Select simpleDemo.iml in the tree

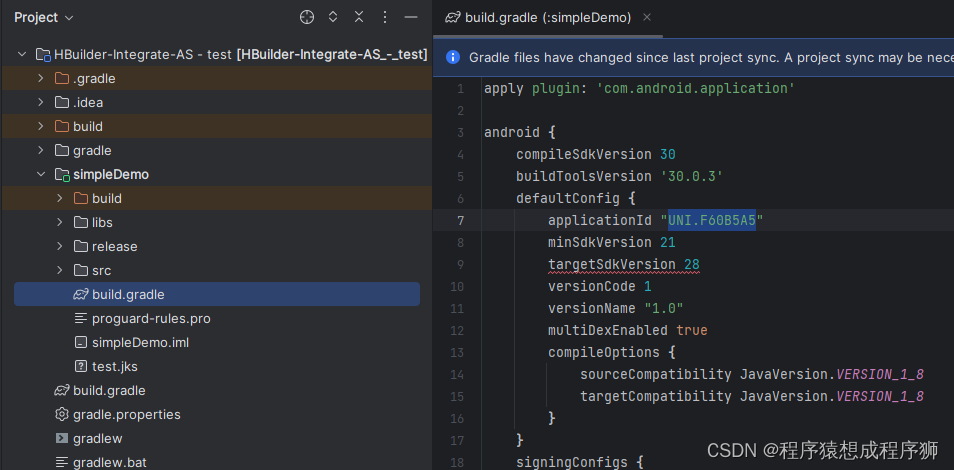(140, 342)
